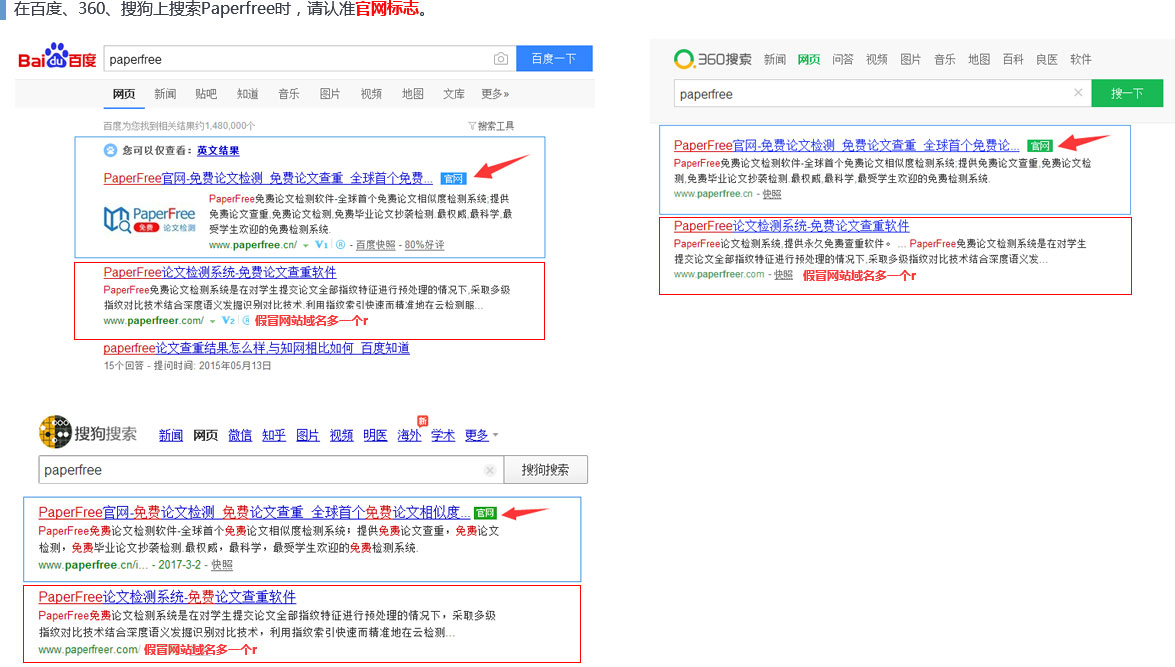This screenshot has width=1175, height=667.
Task: Expand Sogou 更多 dropdown
Action: click(481, 435)
